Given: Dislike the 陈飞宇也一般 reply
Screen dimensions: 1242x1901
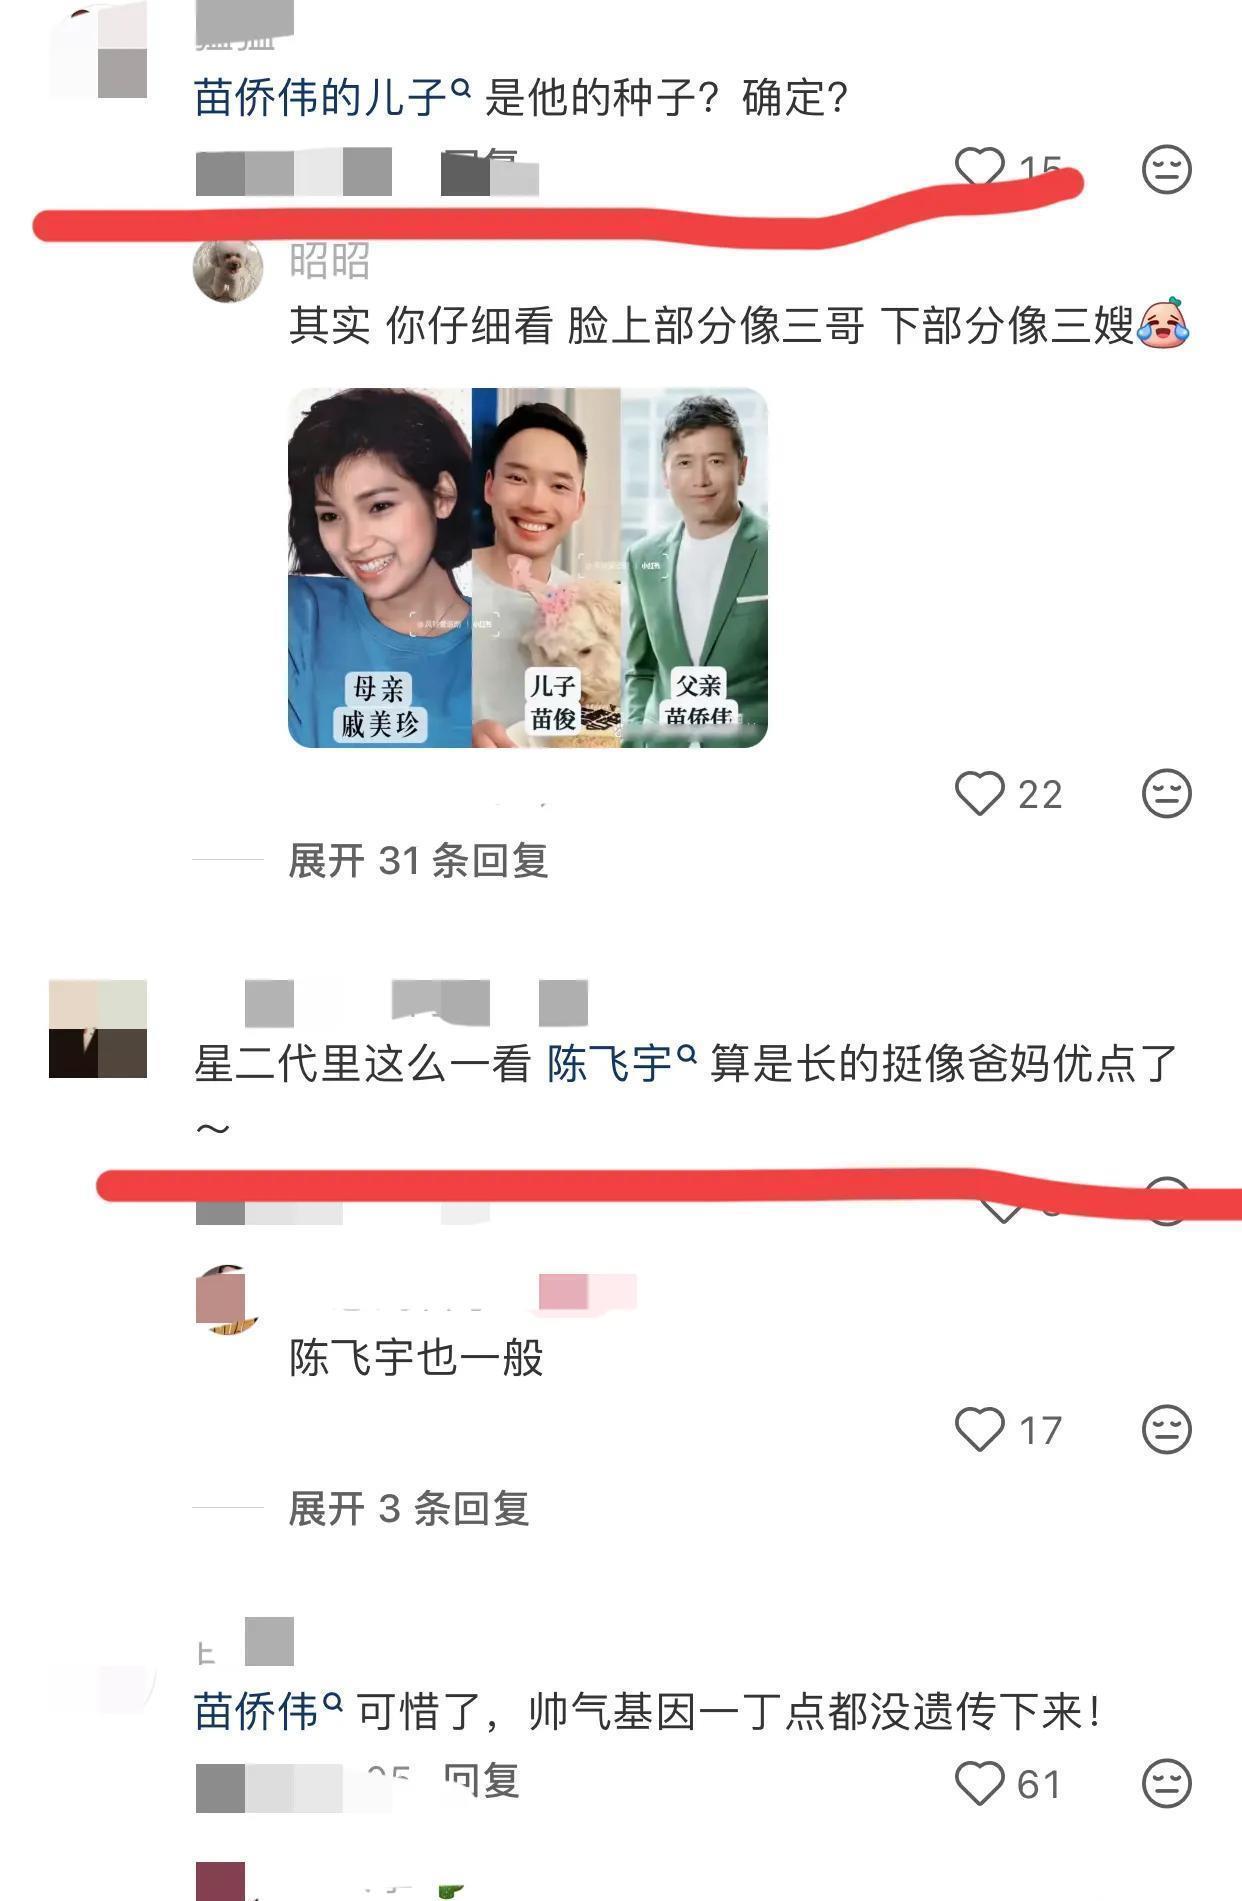Looking at the screenshot, I should [x=1166, y=1429].
